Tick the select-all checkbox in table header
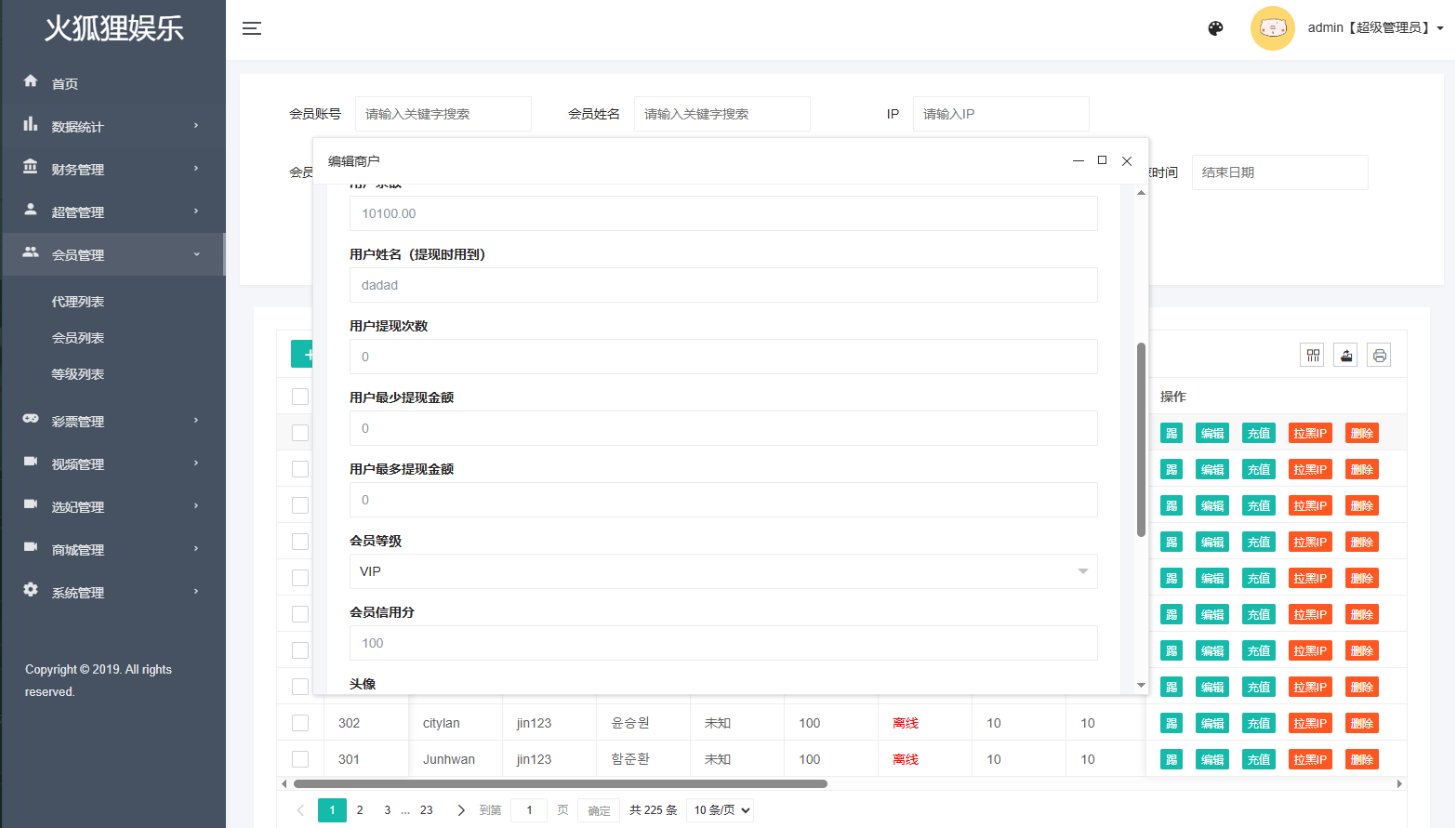This screenshot has width=1455, height=828. [300, 397]
